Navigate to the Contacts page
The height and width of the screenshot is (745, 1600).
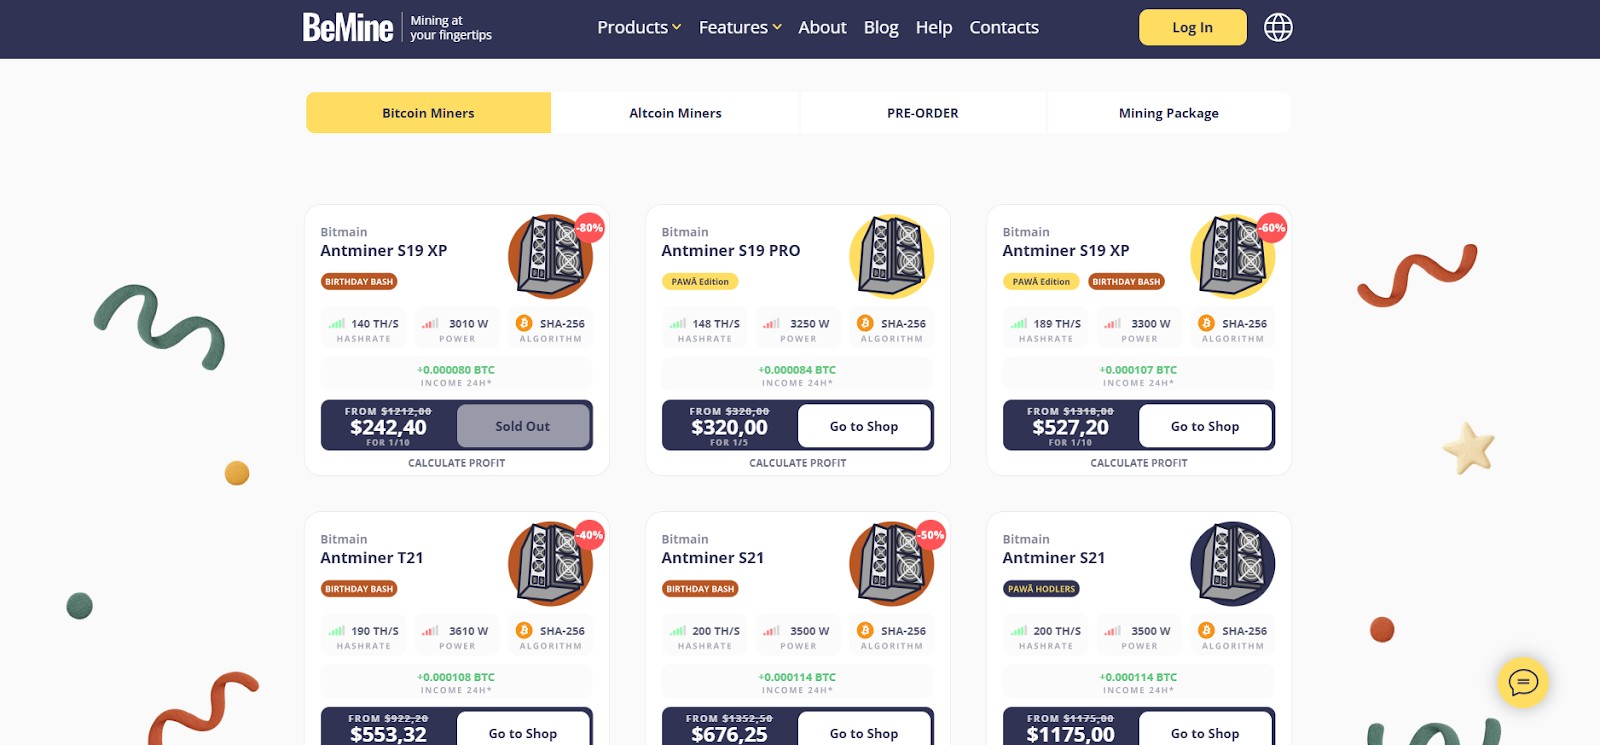coord(1003,28)
